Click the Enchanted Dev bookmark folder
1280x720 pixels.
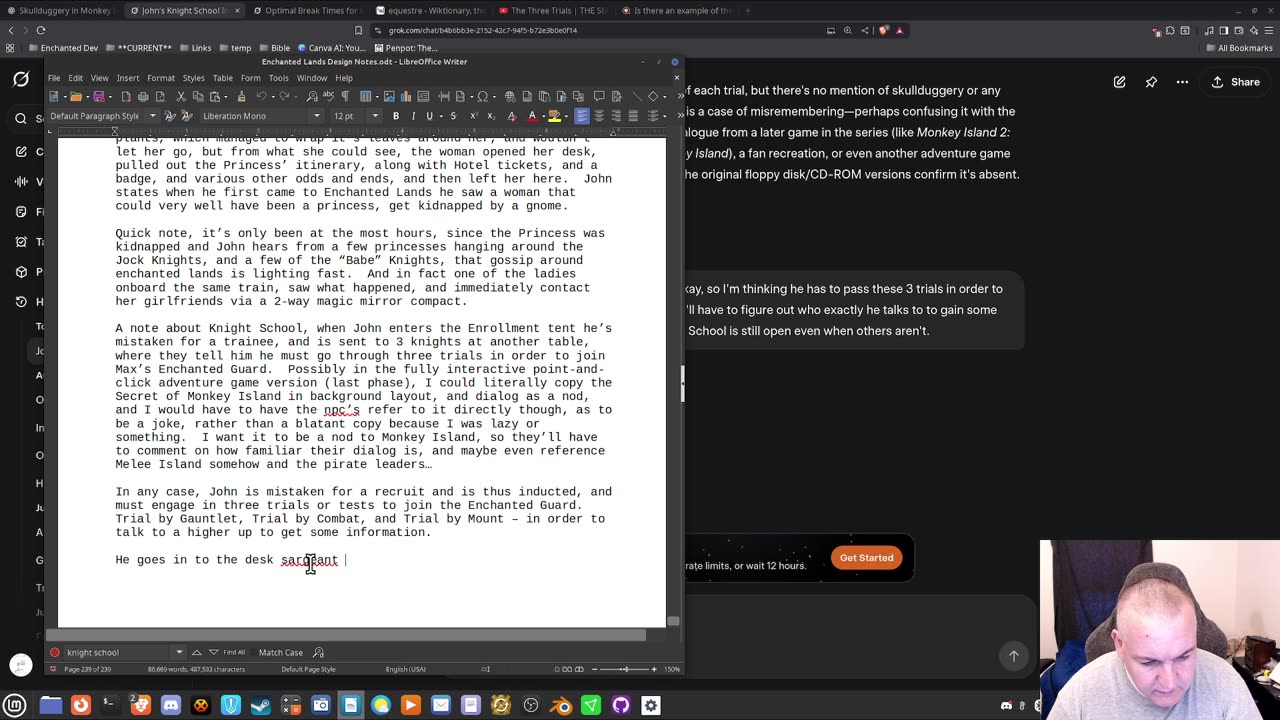(64, 48)
